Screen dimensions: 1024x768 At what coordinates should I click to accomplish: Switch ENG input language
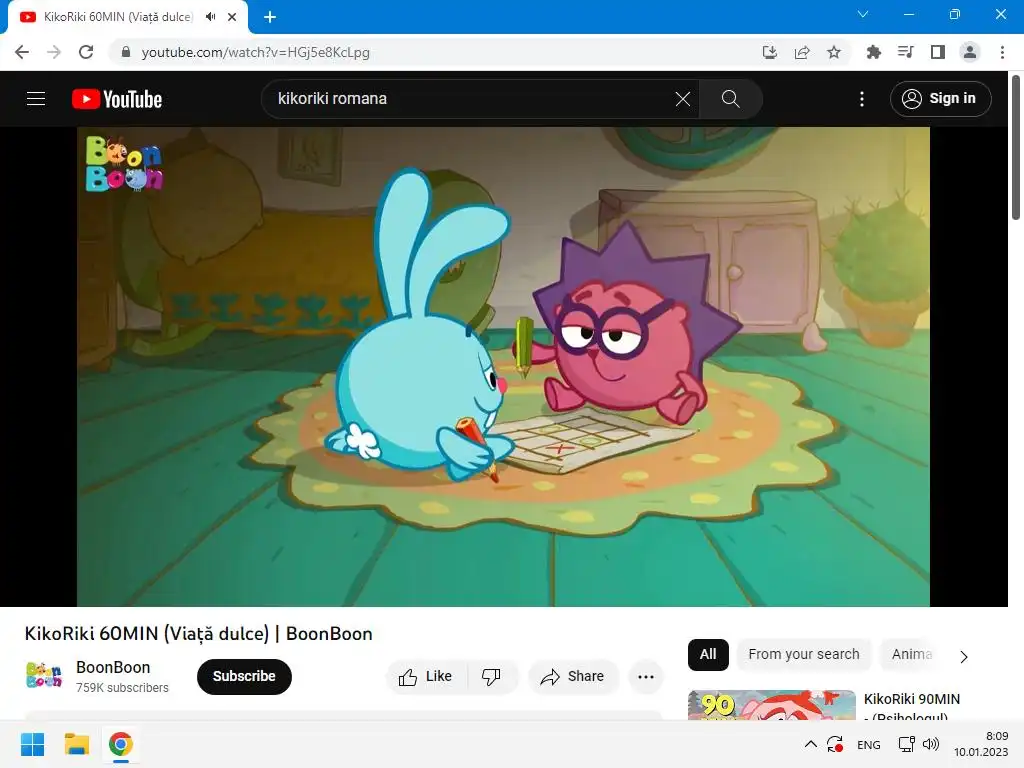[x=869, y=745]
